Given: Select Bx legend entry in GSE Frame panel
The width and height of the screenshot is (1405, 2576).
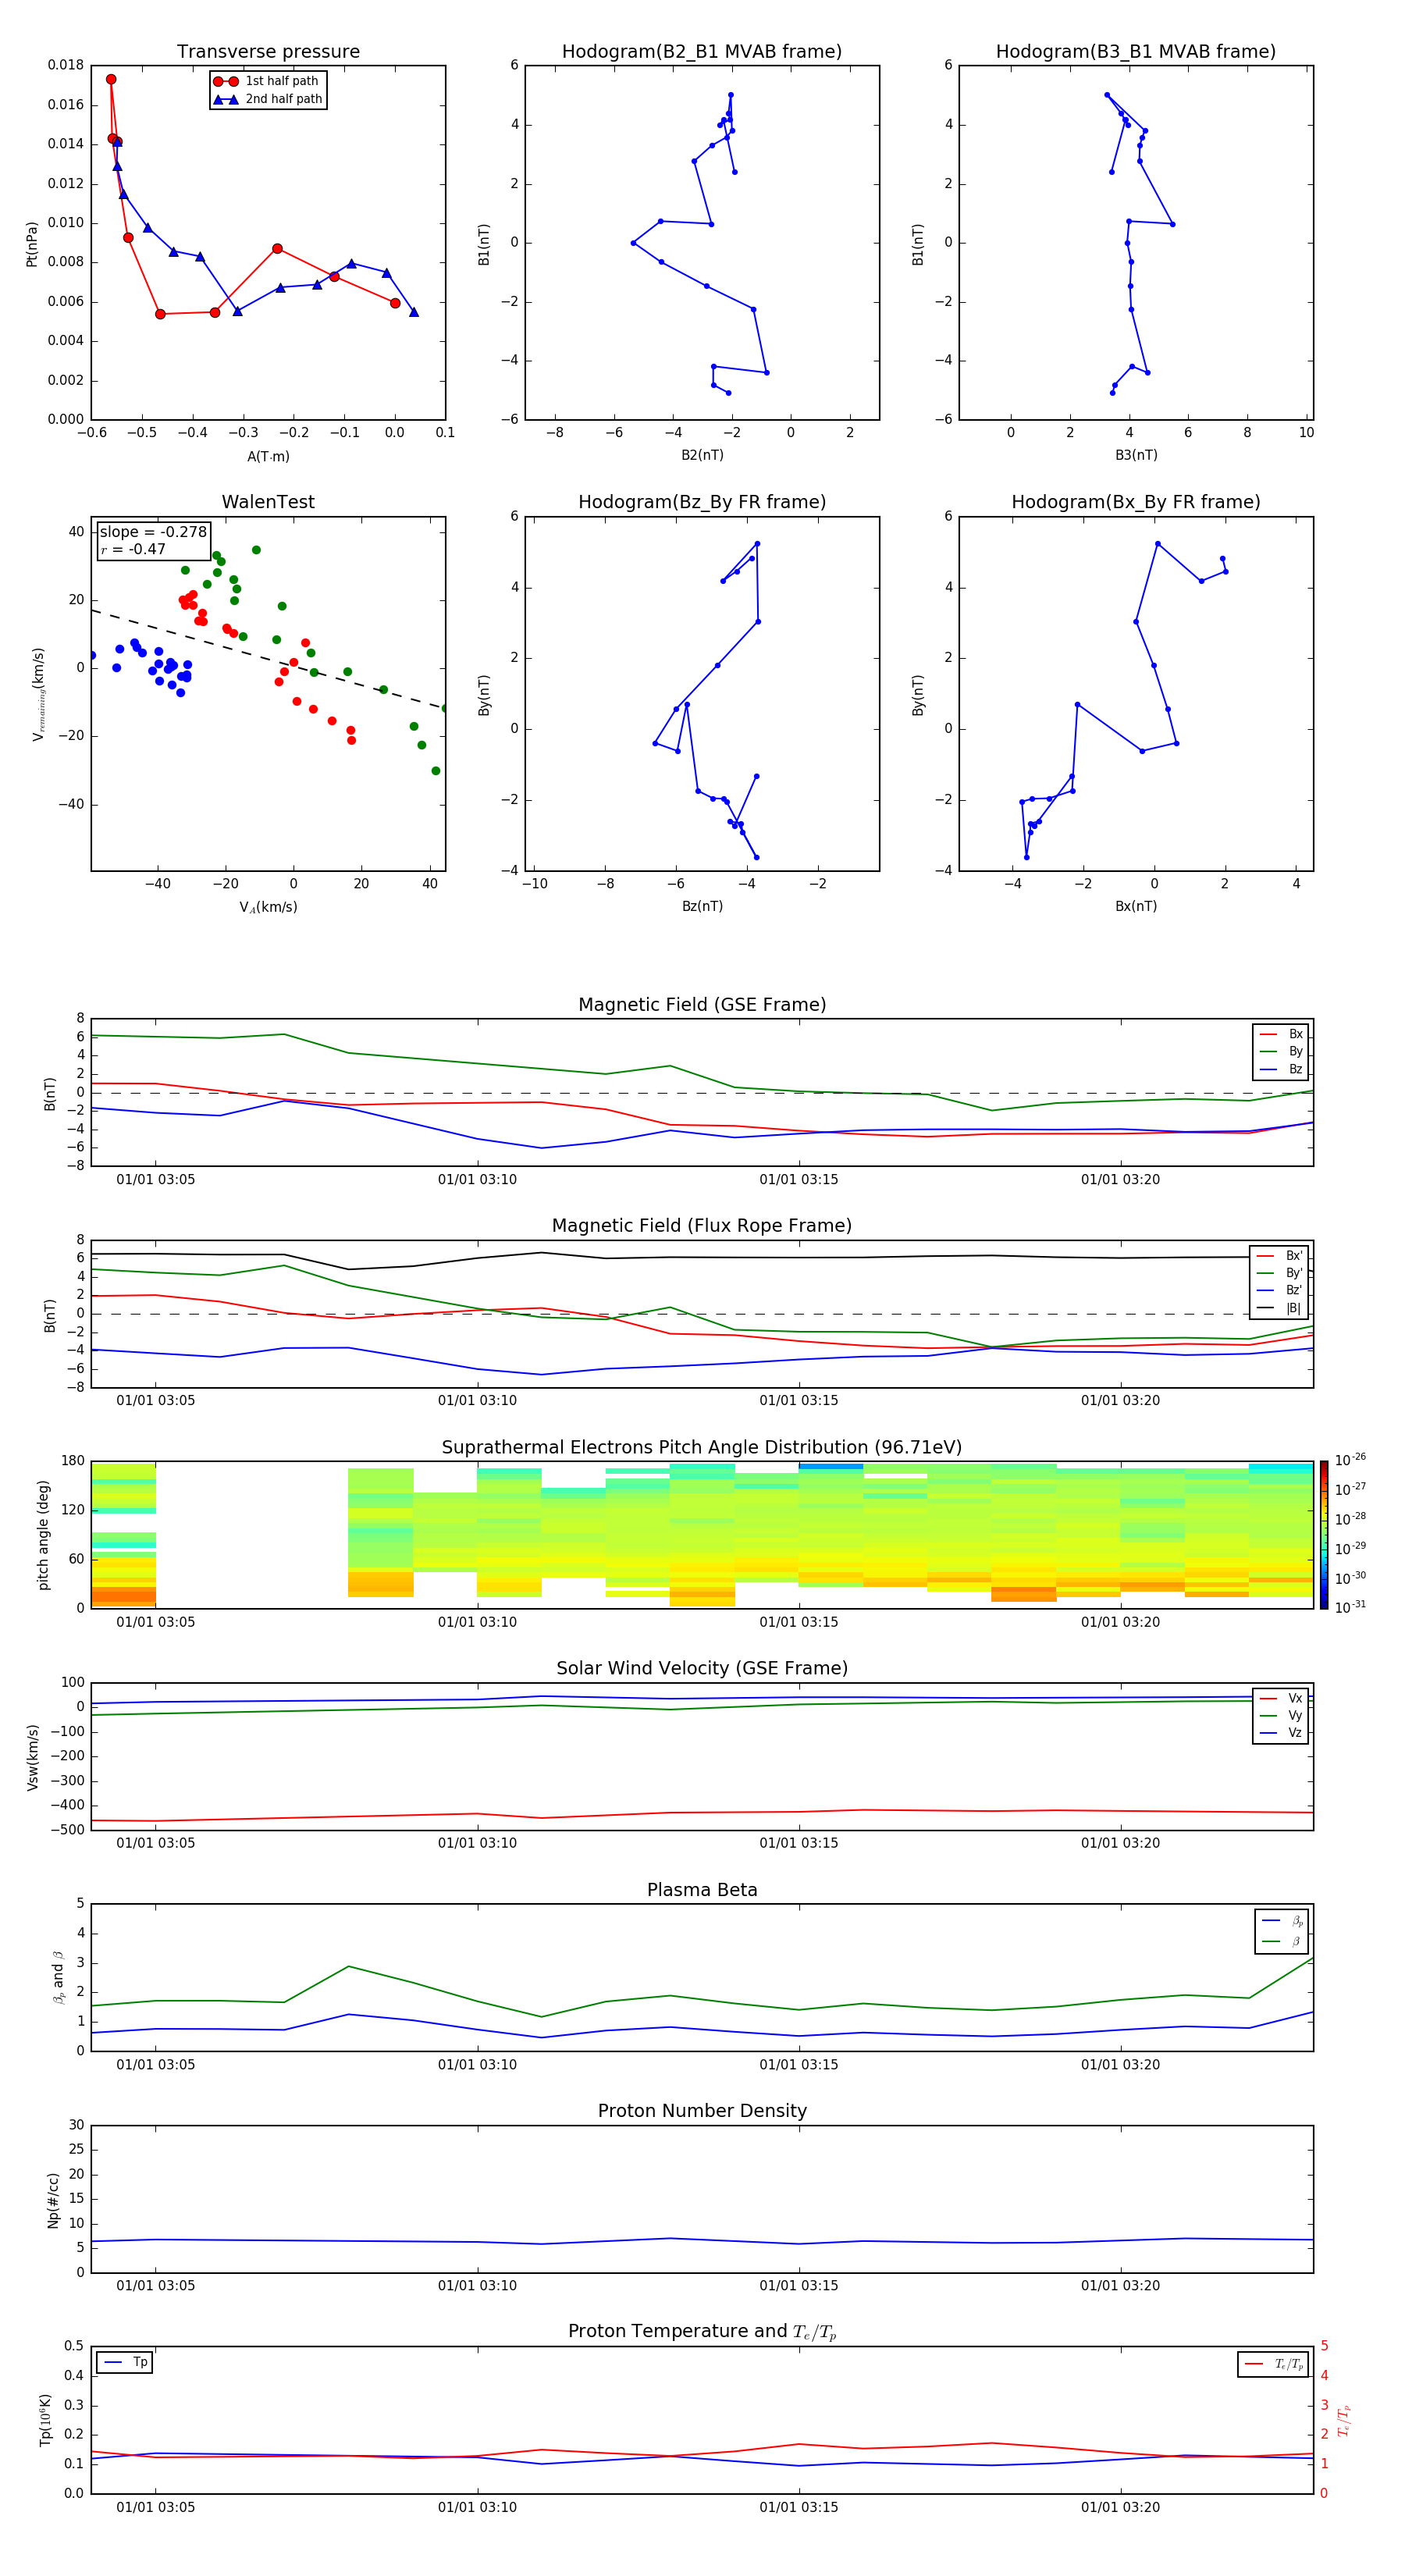Looking at the screenshot, I should [x=1281, y=1034].
